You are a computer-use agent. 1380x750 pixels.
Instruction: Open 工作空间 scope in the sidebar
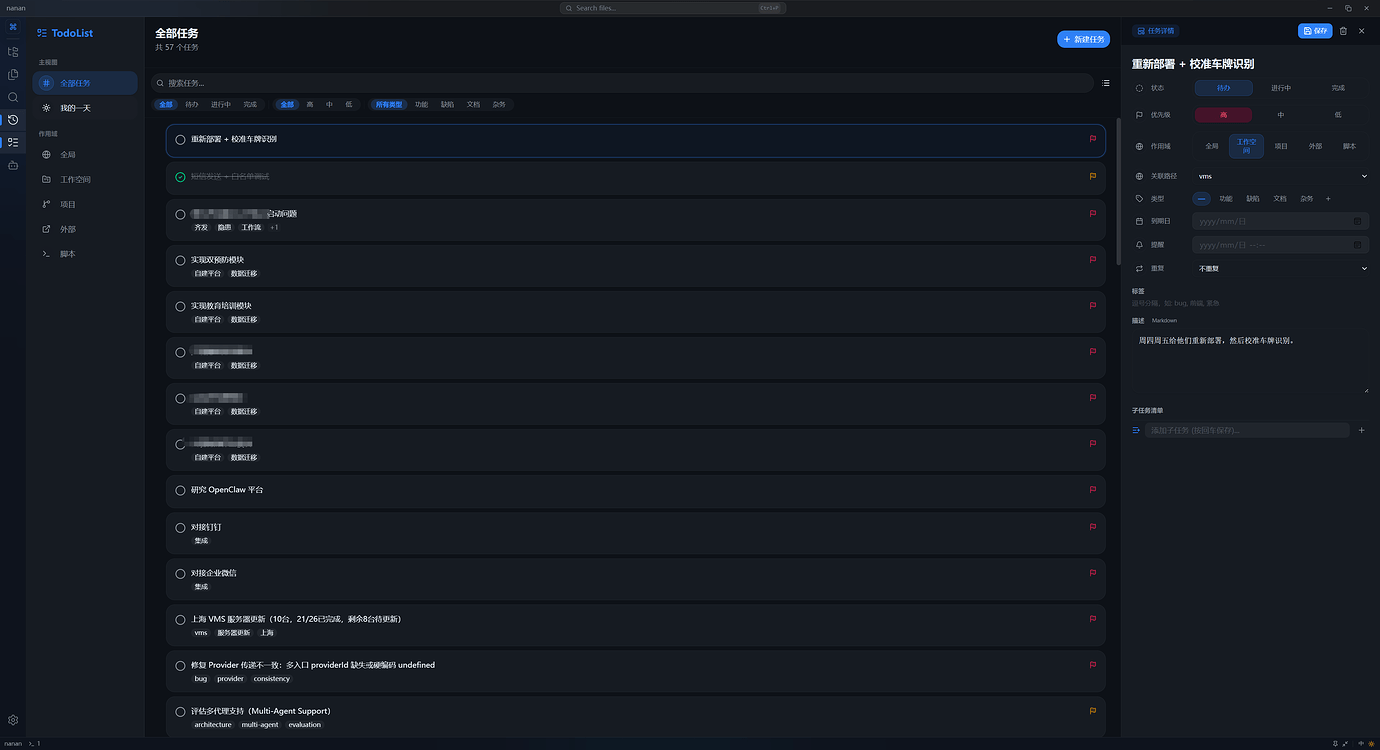click(85, 180)
